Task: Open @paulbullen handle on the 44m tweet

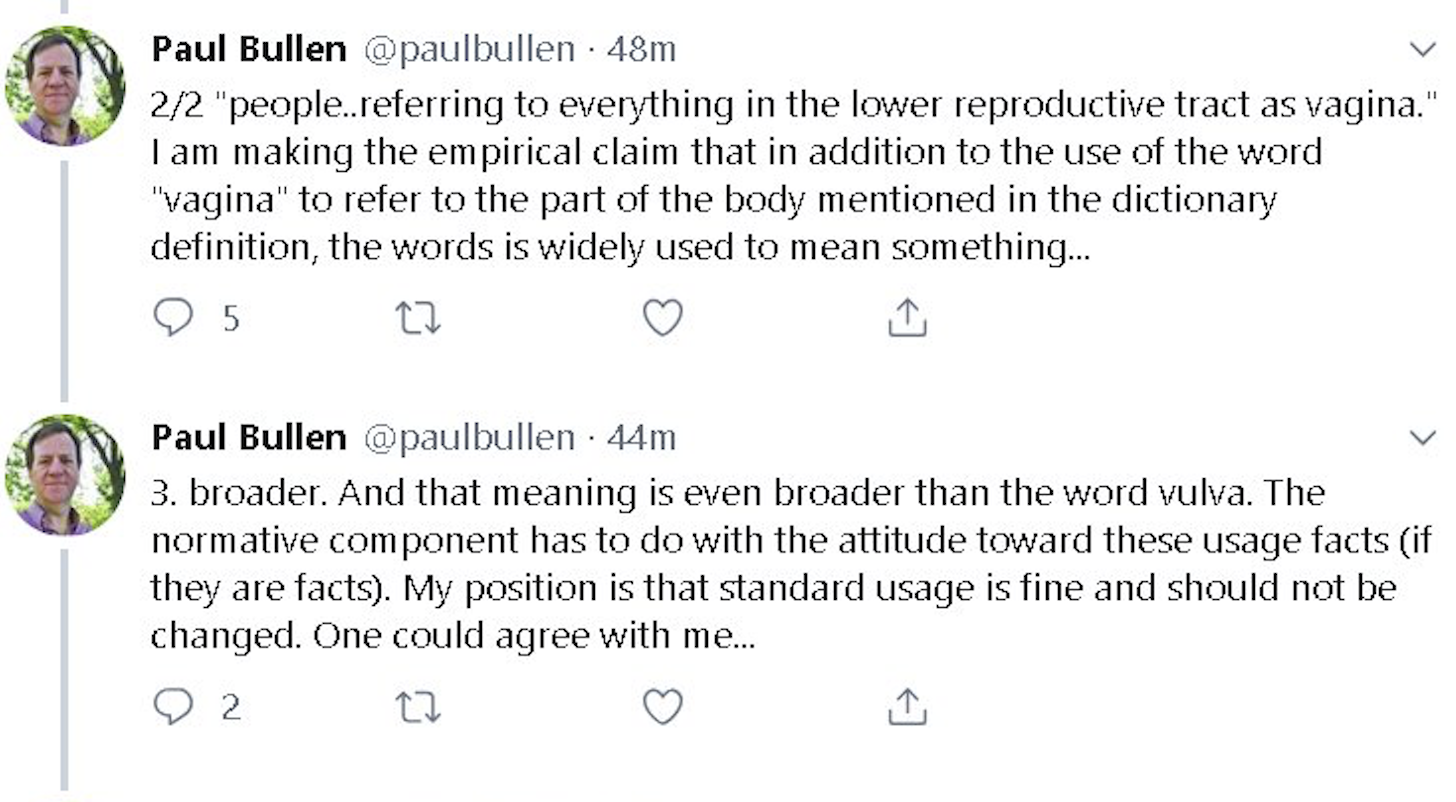Action: pos(468,437)
